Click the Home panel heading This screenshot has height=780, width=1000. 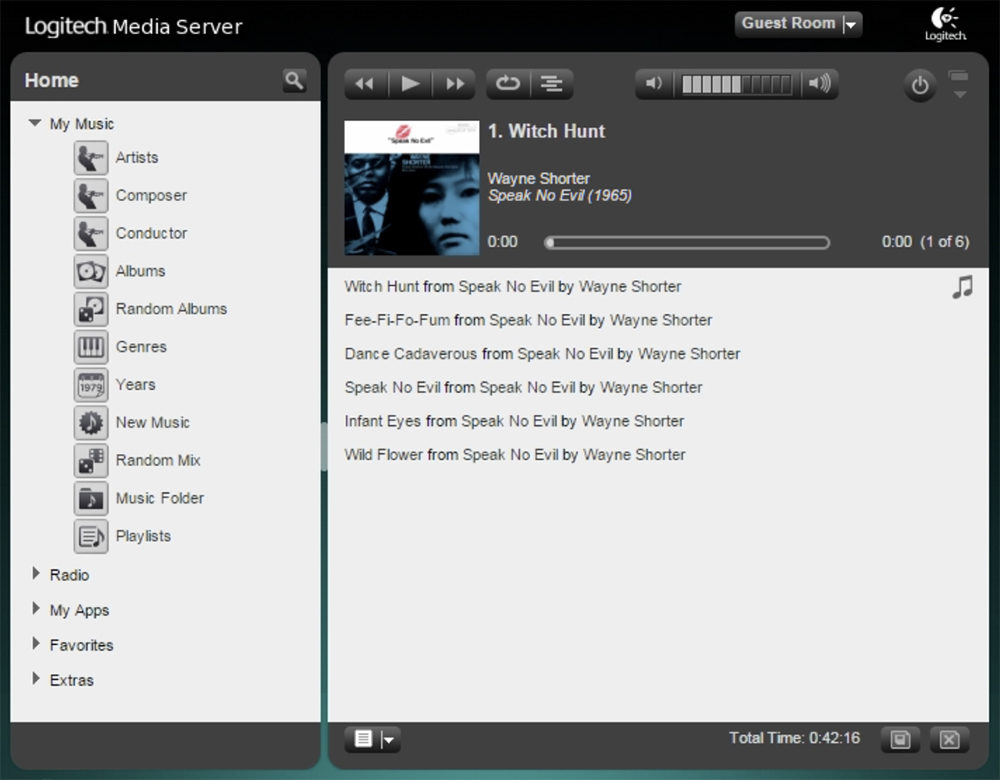[x=52, y=80]
